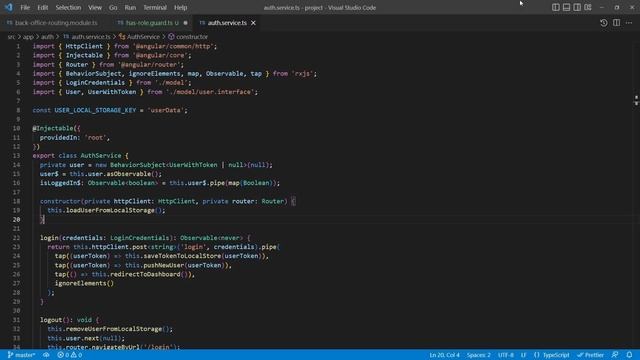Click 'pushNewUser' on line 25
The image size is (640, 360).
pyautogui.click(x=164, y=265)
